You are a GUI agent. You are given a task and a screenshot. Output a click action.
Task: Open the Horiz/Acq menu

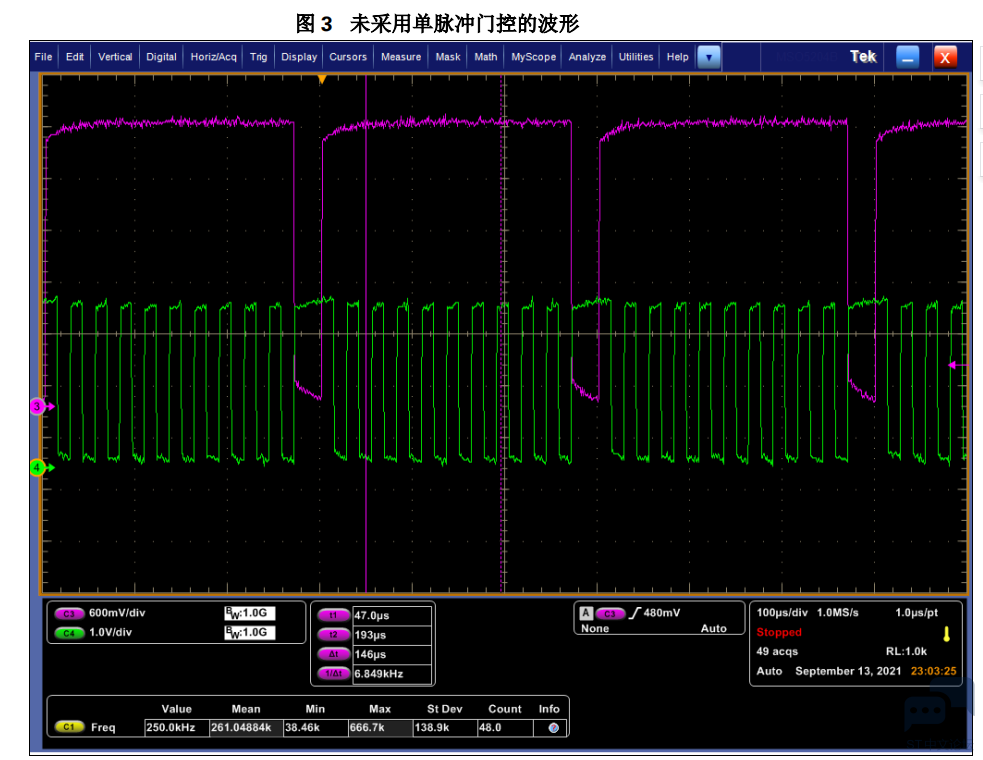pos(214,57)
